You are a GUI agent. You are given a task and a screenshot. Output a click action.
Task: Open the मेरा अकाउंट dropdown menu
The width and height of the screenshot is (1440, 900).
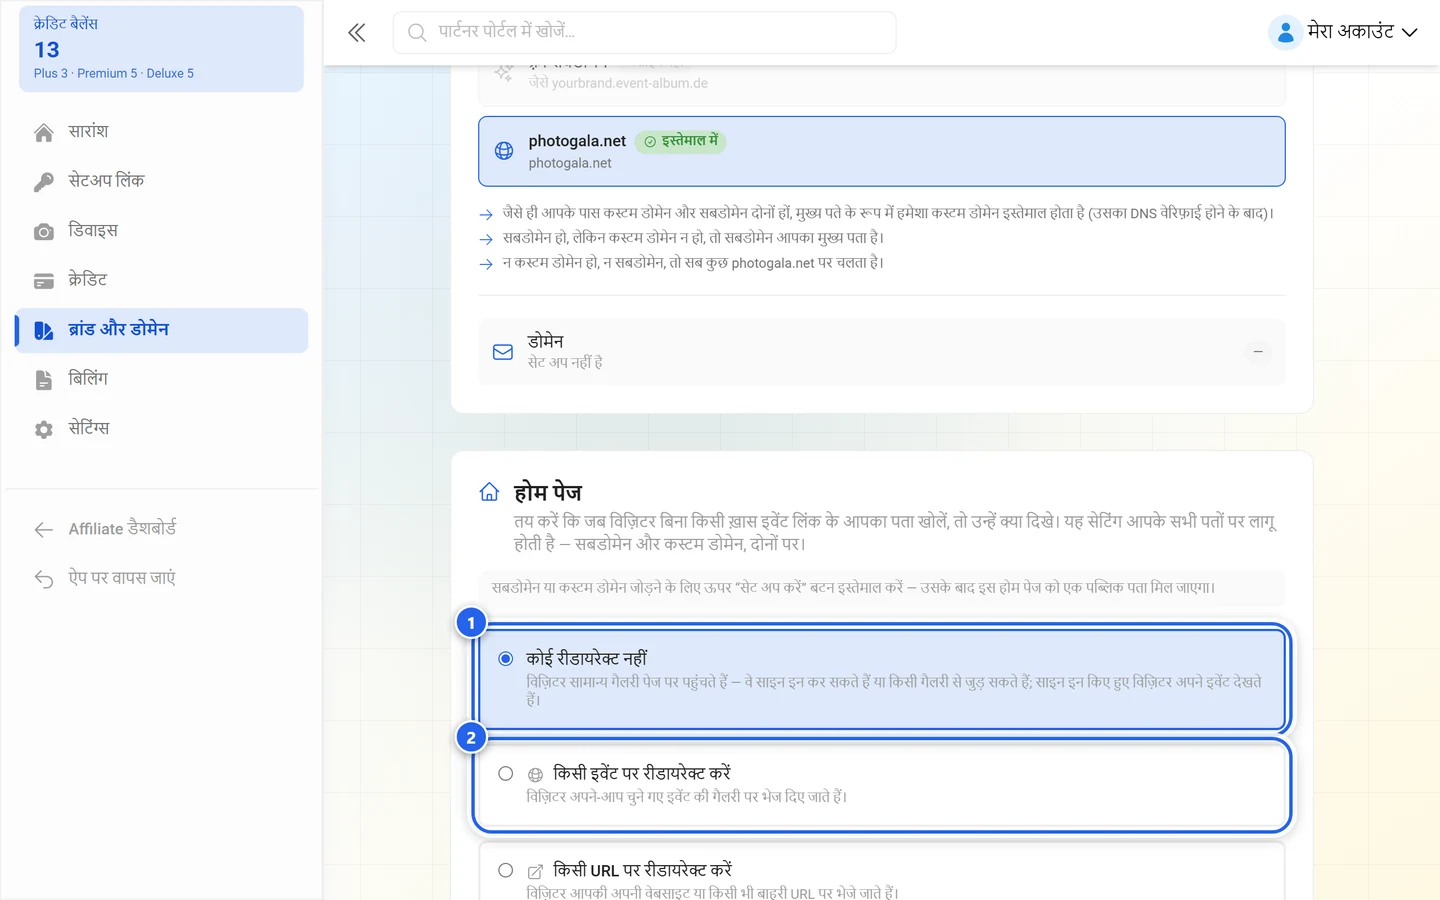(x=1343, y=32)
